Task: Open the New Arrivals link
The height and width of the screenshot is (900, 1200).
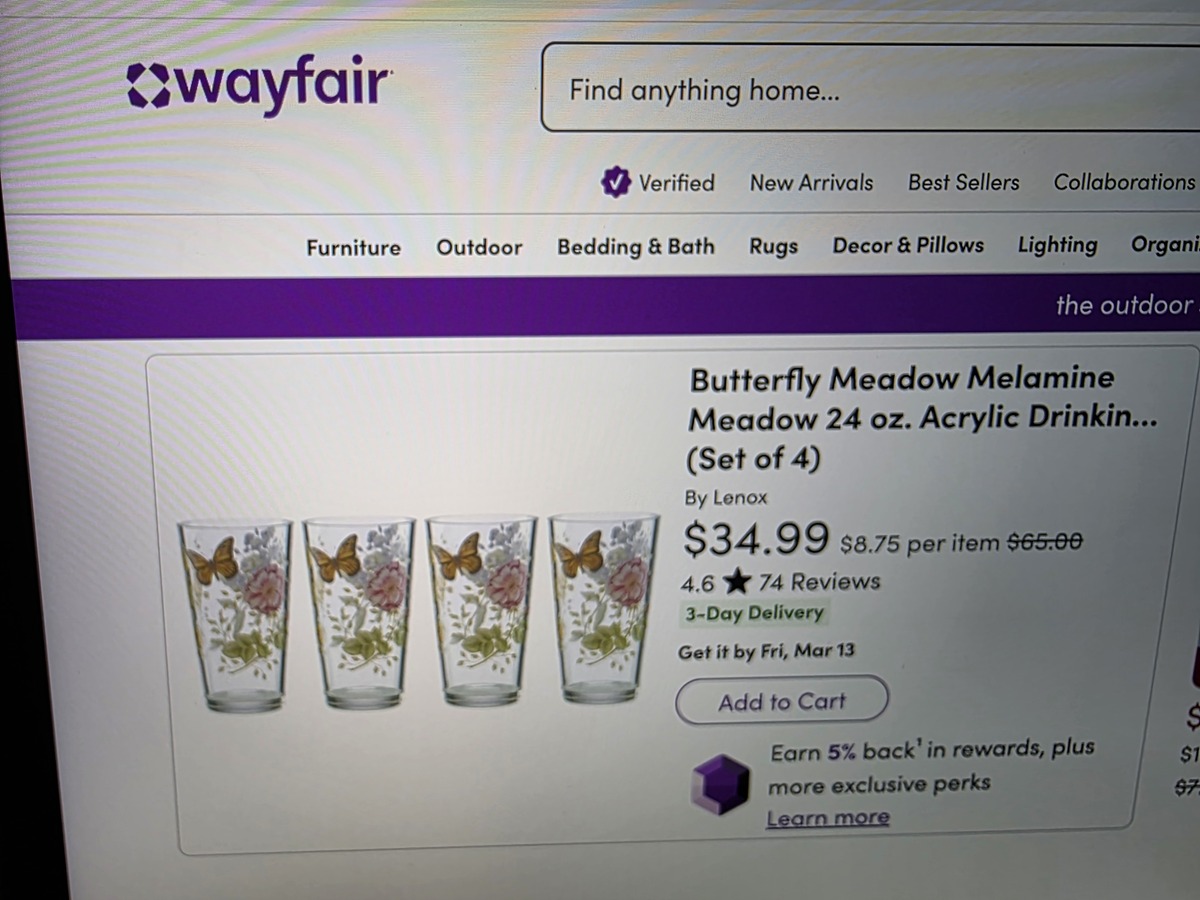Action: (811, 183)
